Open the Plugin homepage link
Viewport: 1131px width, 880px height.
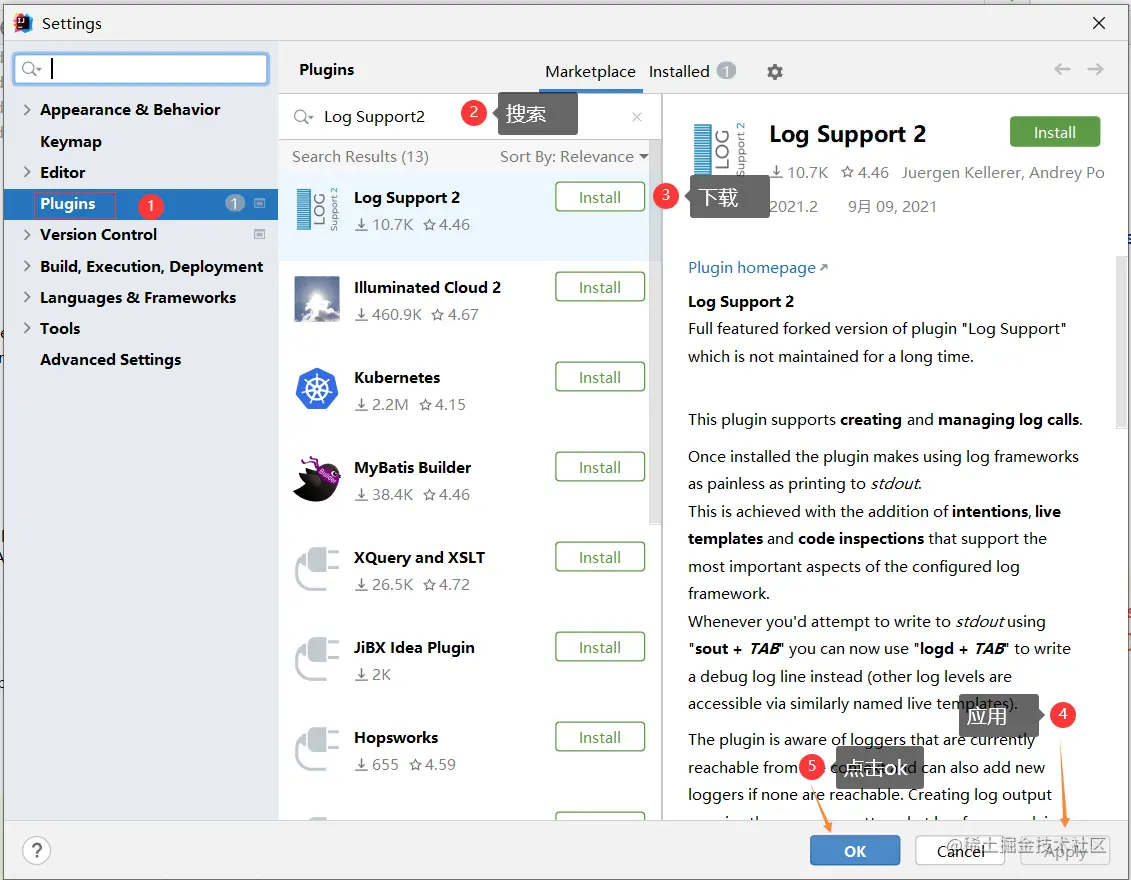757,268
